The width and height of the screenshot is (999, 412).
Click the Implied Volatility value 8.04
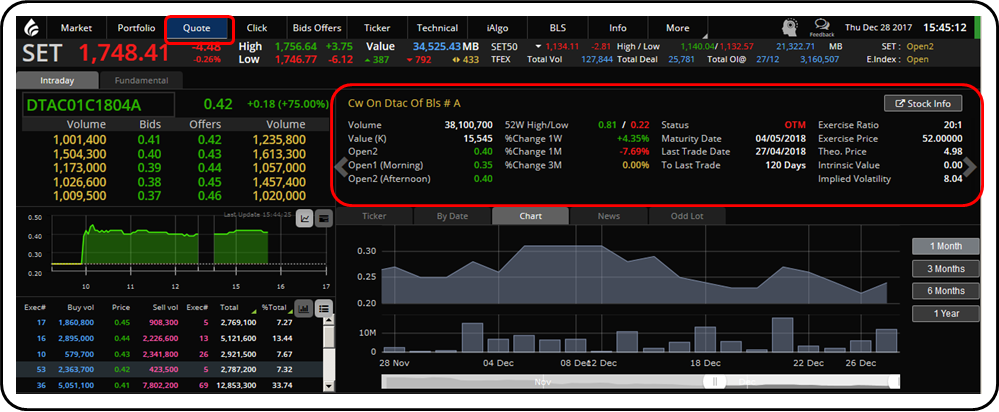(x=952, y=179)
